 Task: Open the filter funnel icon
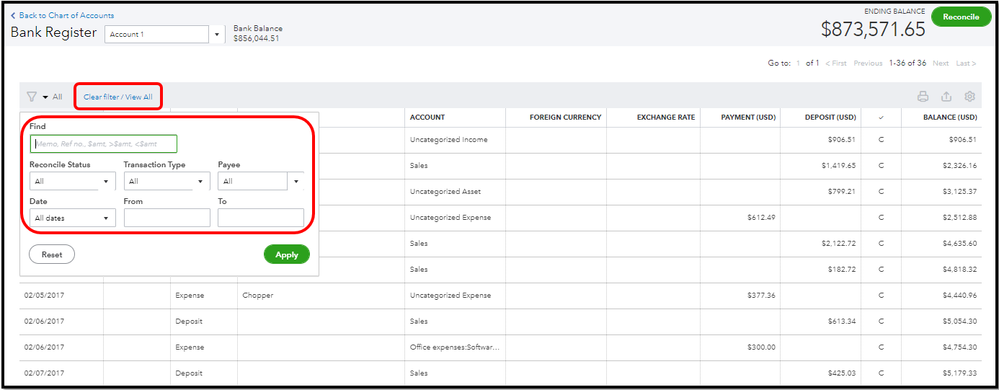click(x=31, y=97)
